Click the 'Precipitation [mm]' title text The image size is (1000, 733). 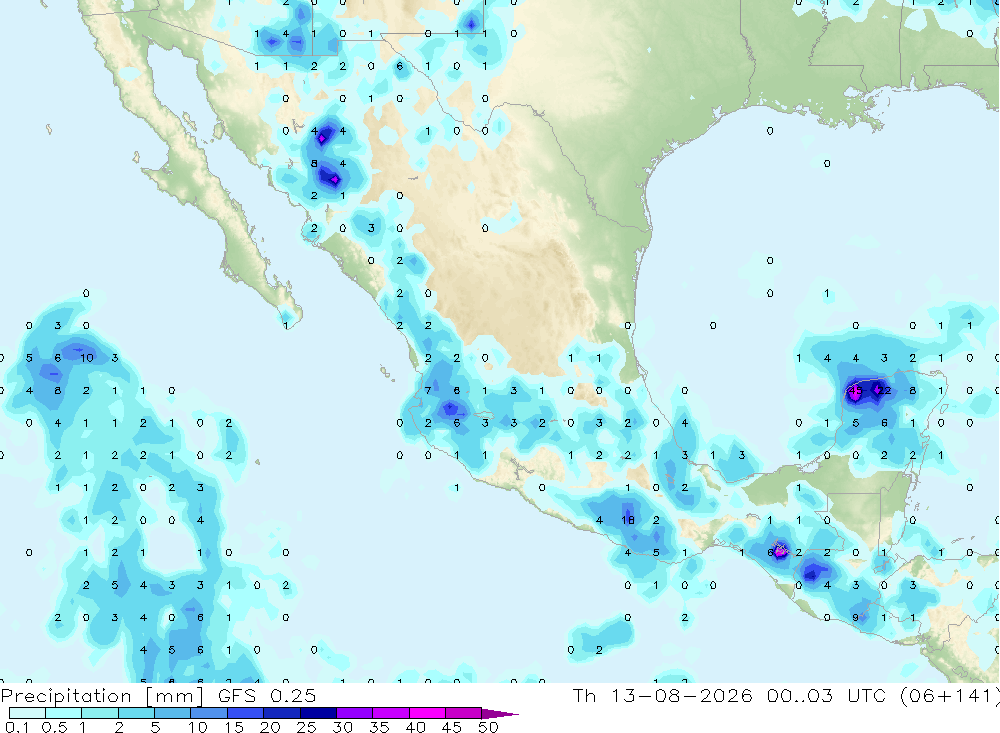(102, 696)
